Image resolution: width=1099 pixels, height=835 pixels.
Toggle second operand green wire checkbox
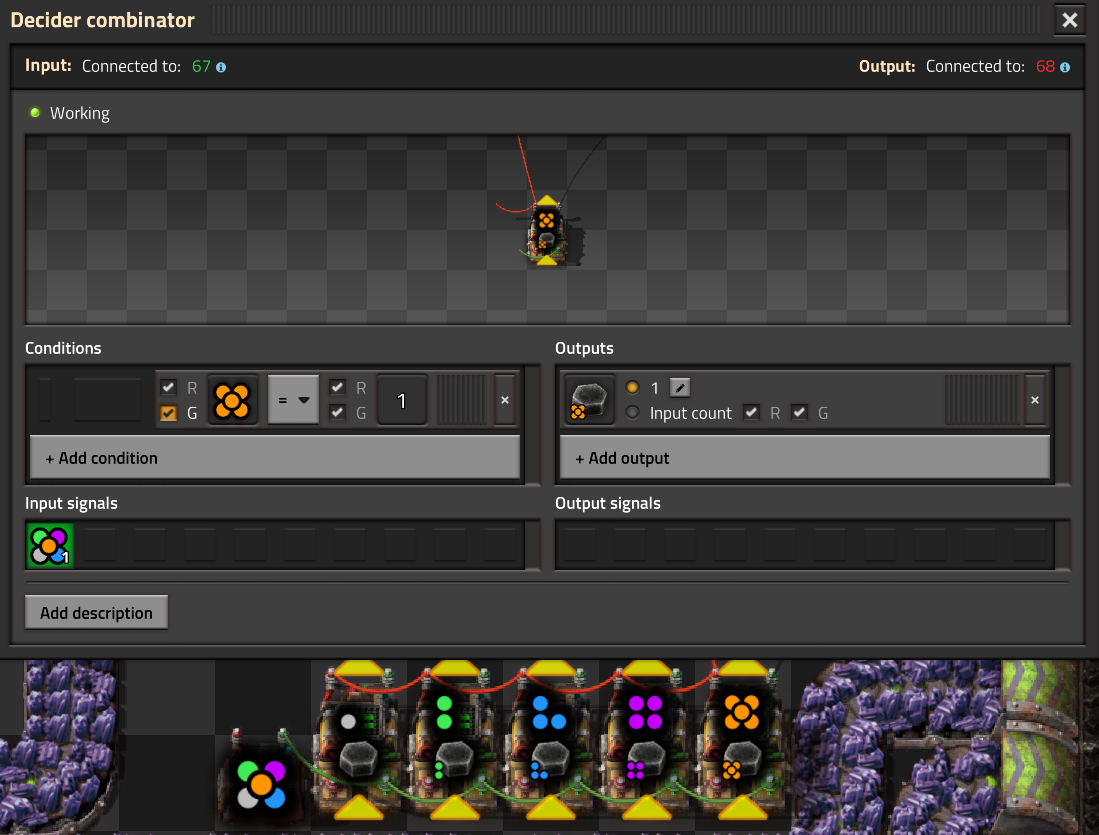click(337, 412)
